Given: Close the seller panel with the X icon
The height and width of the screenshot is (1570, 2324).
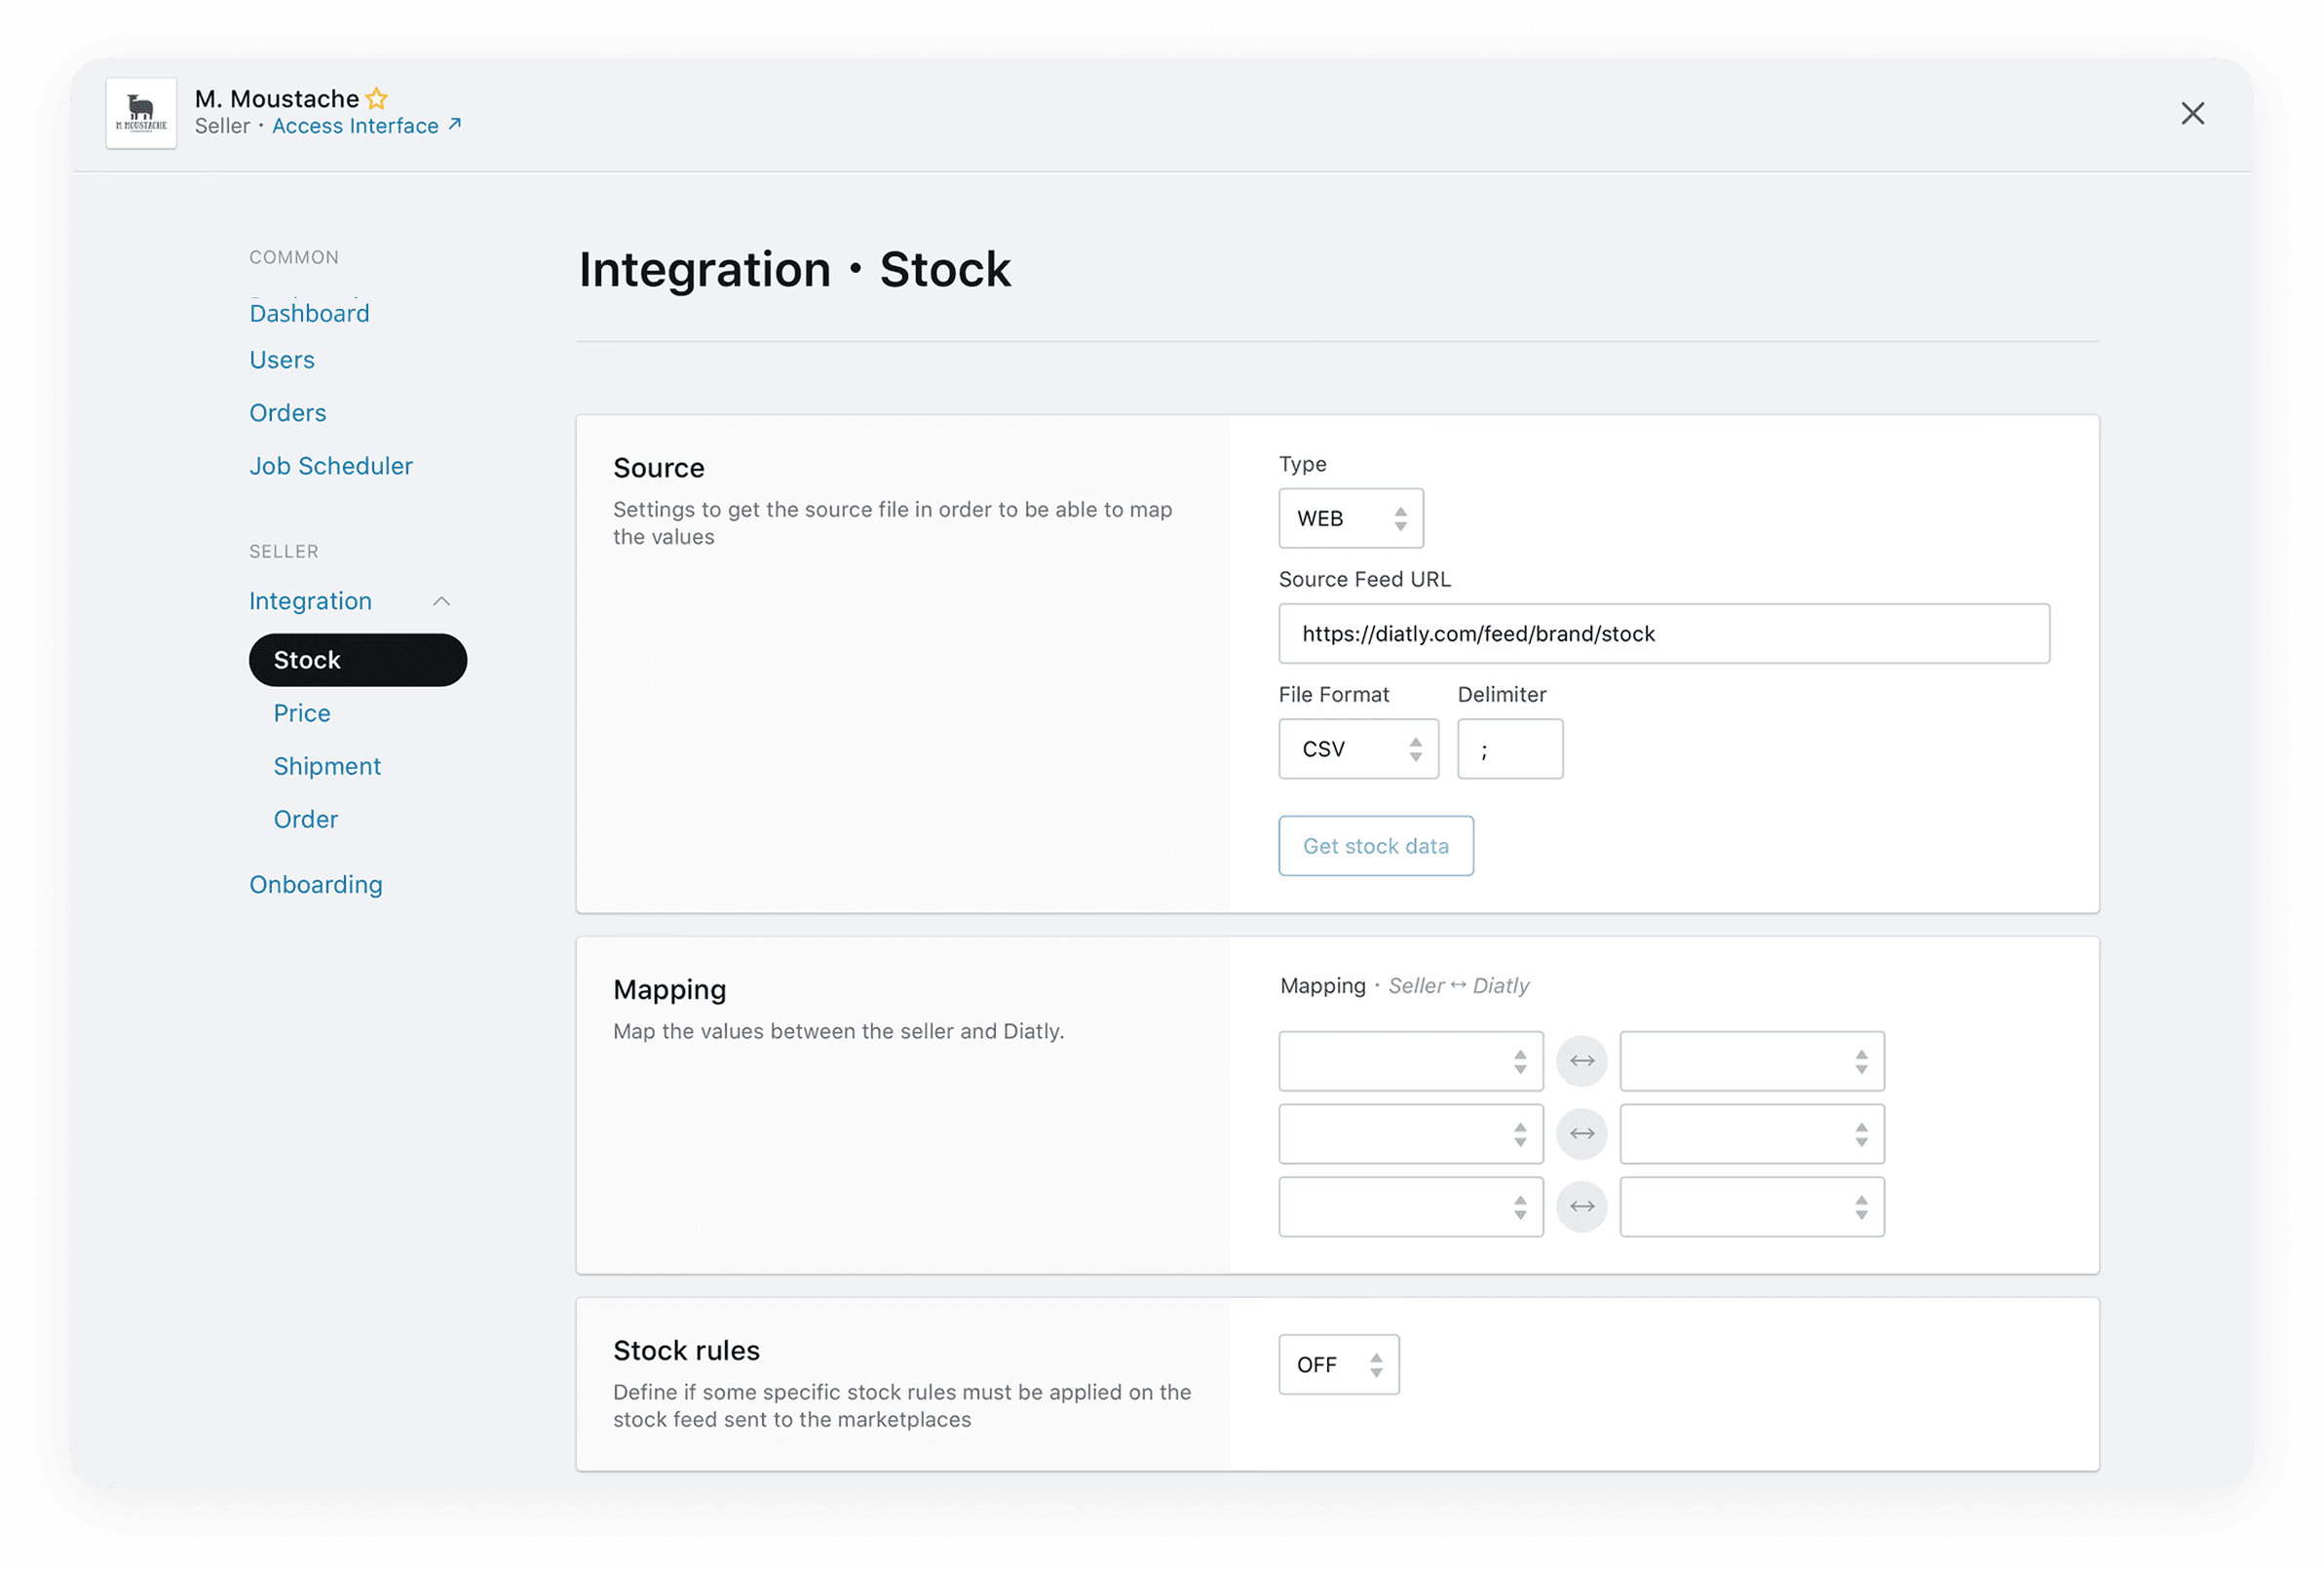Looking at the screenshot, I should click(2192, 113).
